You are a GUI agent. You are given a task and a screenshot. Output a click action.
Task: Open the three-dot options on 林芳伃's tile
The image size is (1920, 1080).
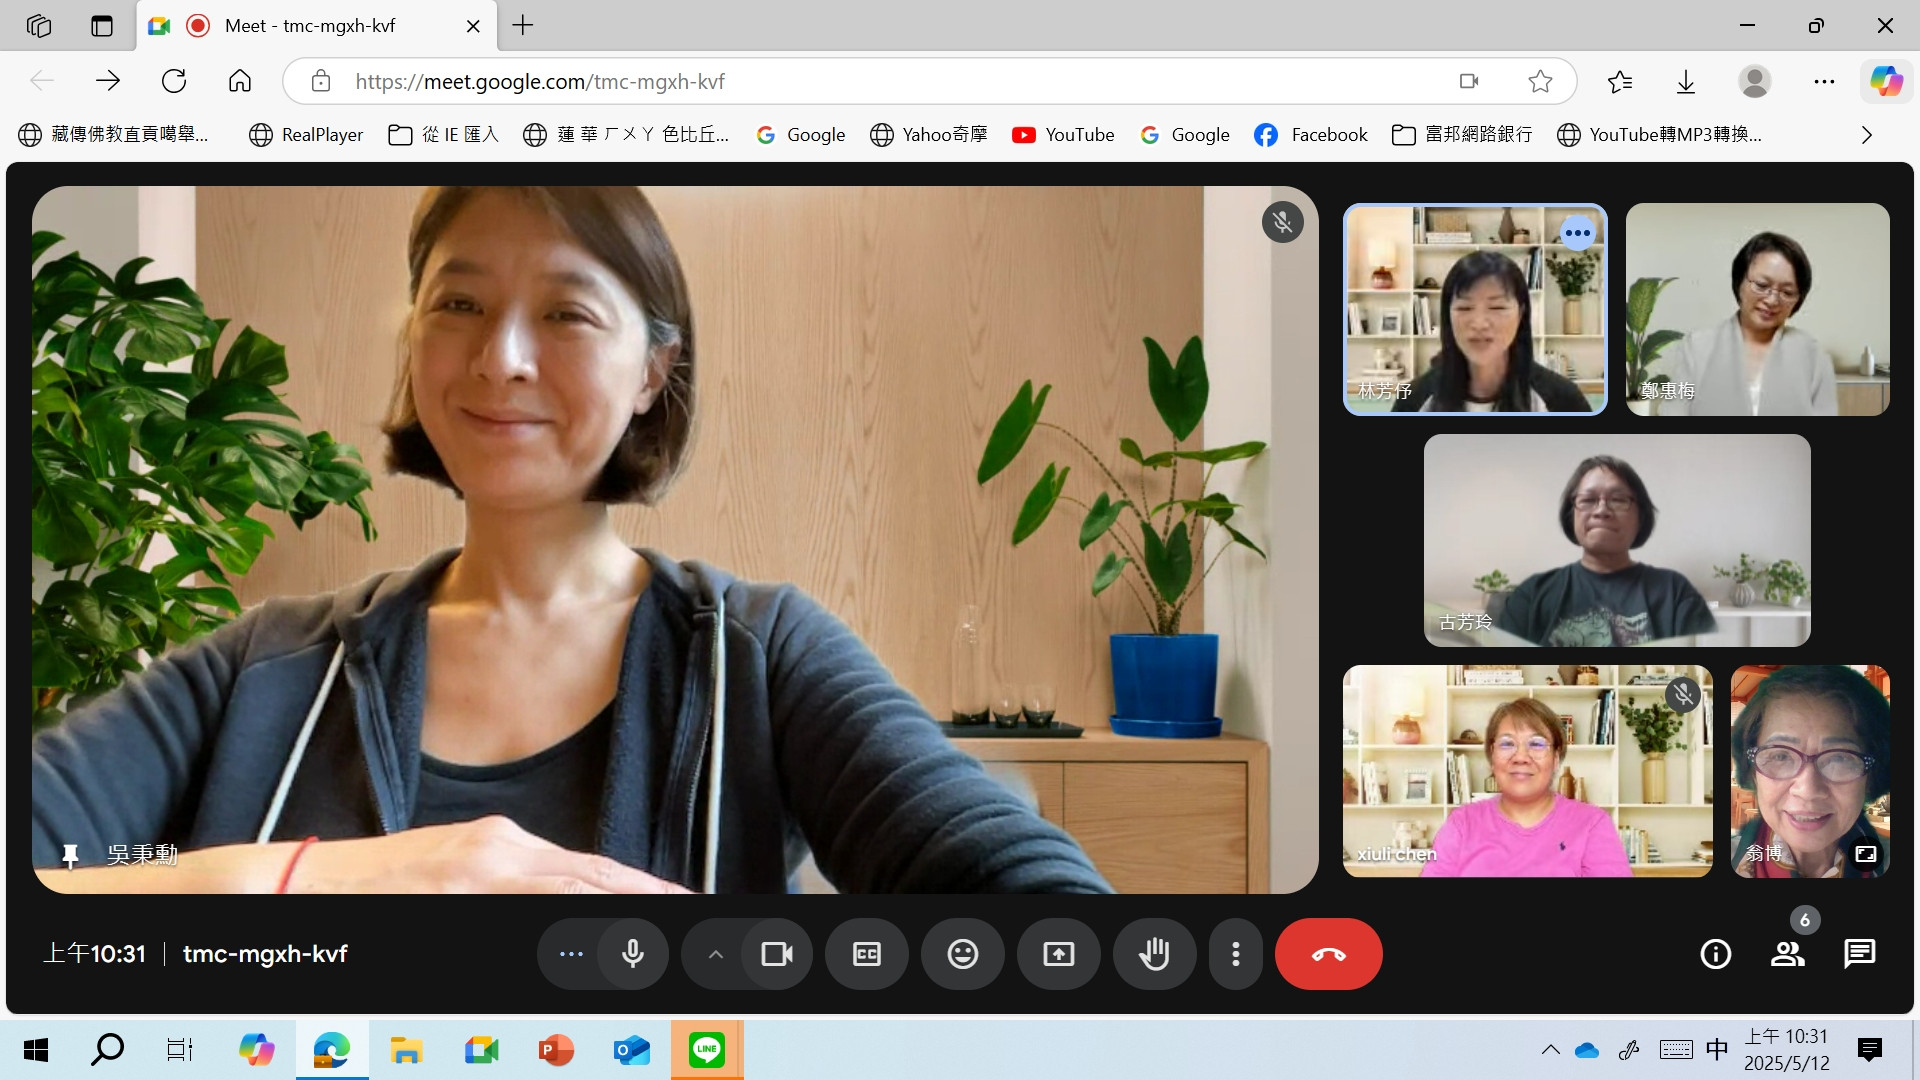coord(1577,233)
